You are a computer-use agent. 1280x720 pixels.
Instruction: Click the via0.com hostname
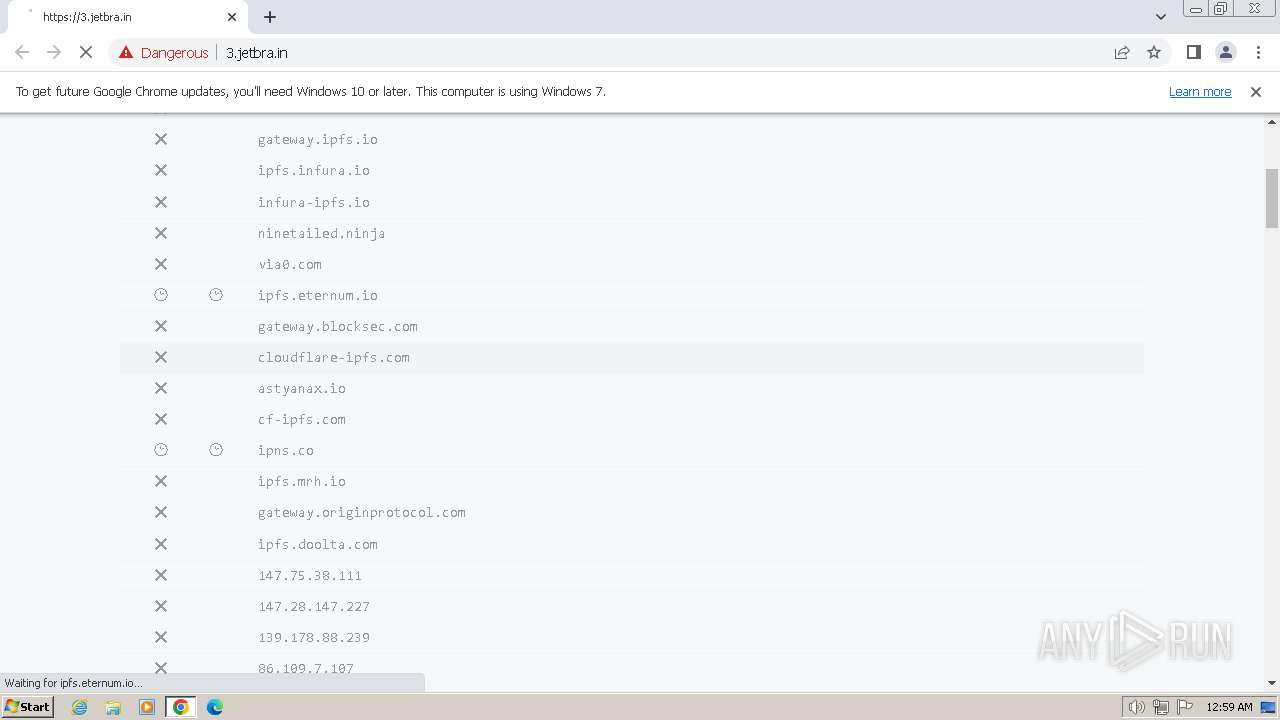pos(290,264)
